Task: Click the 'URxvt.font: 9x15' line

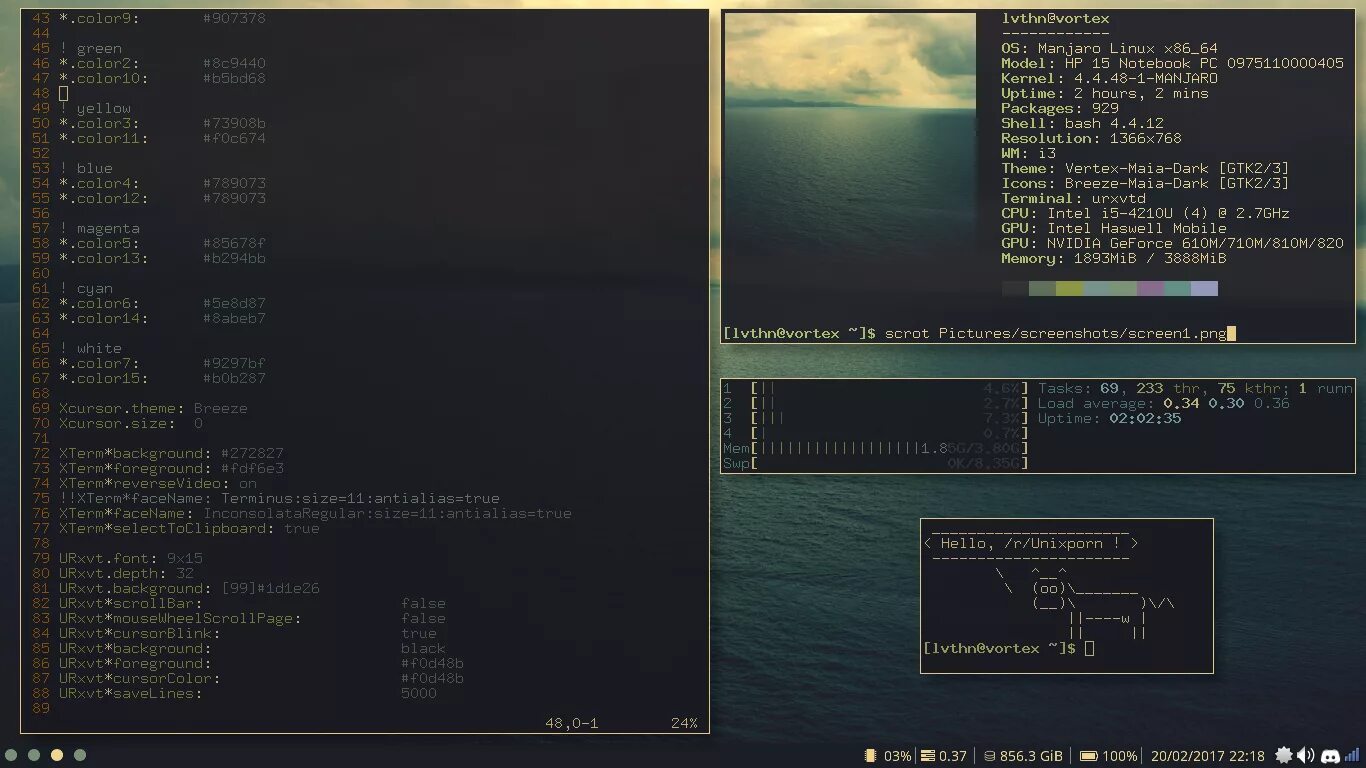Action: click(x=131, y=558)
